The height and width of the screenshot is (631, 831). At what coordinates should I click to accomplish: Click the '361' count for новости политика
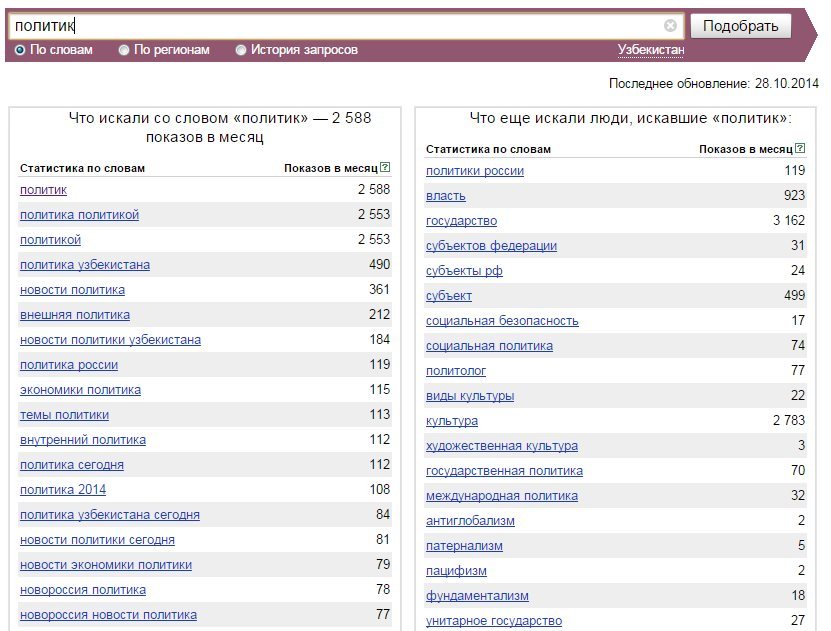pyautogui.click(x=379, y=289)
